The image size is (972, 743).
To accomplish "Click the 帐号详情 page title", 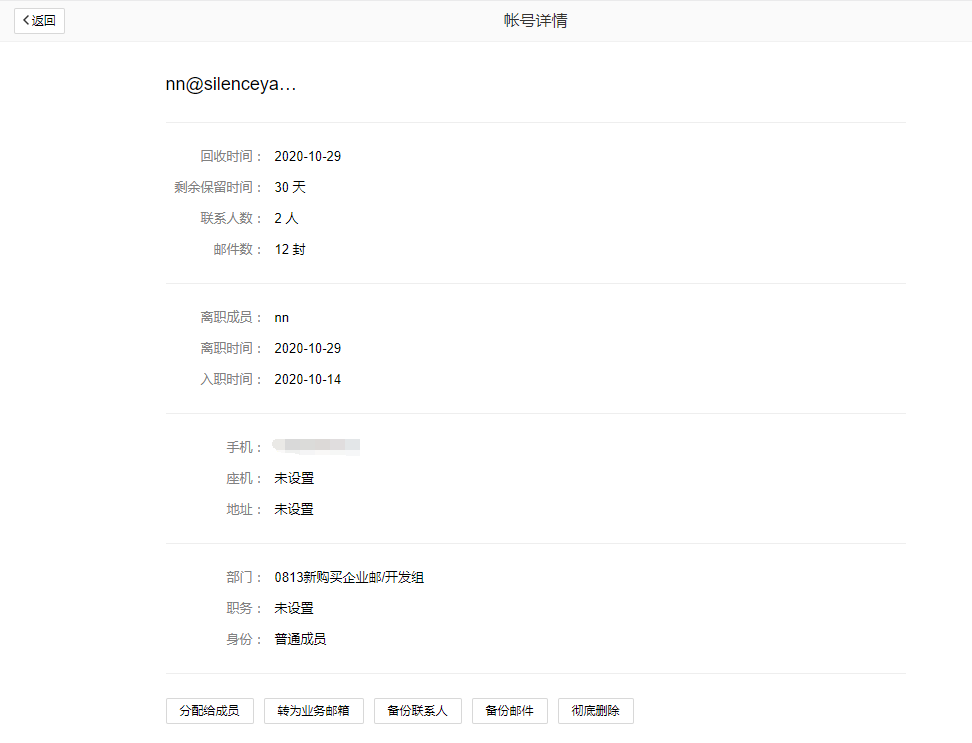I will (535, 21).
